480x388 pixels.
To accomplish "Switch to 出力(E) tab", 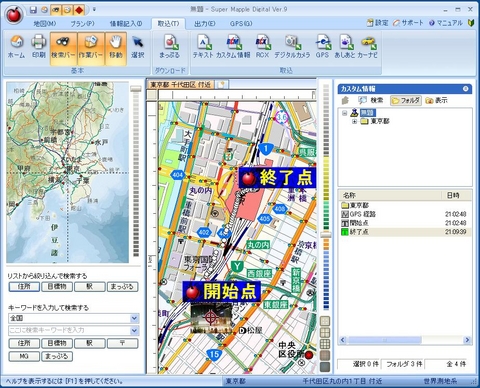I will tap(205, 23).
